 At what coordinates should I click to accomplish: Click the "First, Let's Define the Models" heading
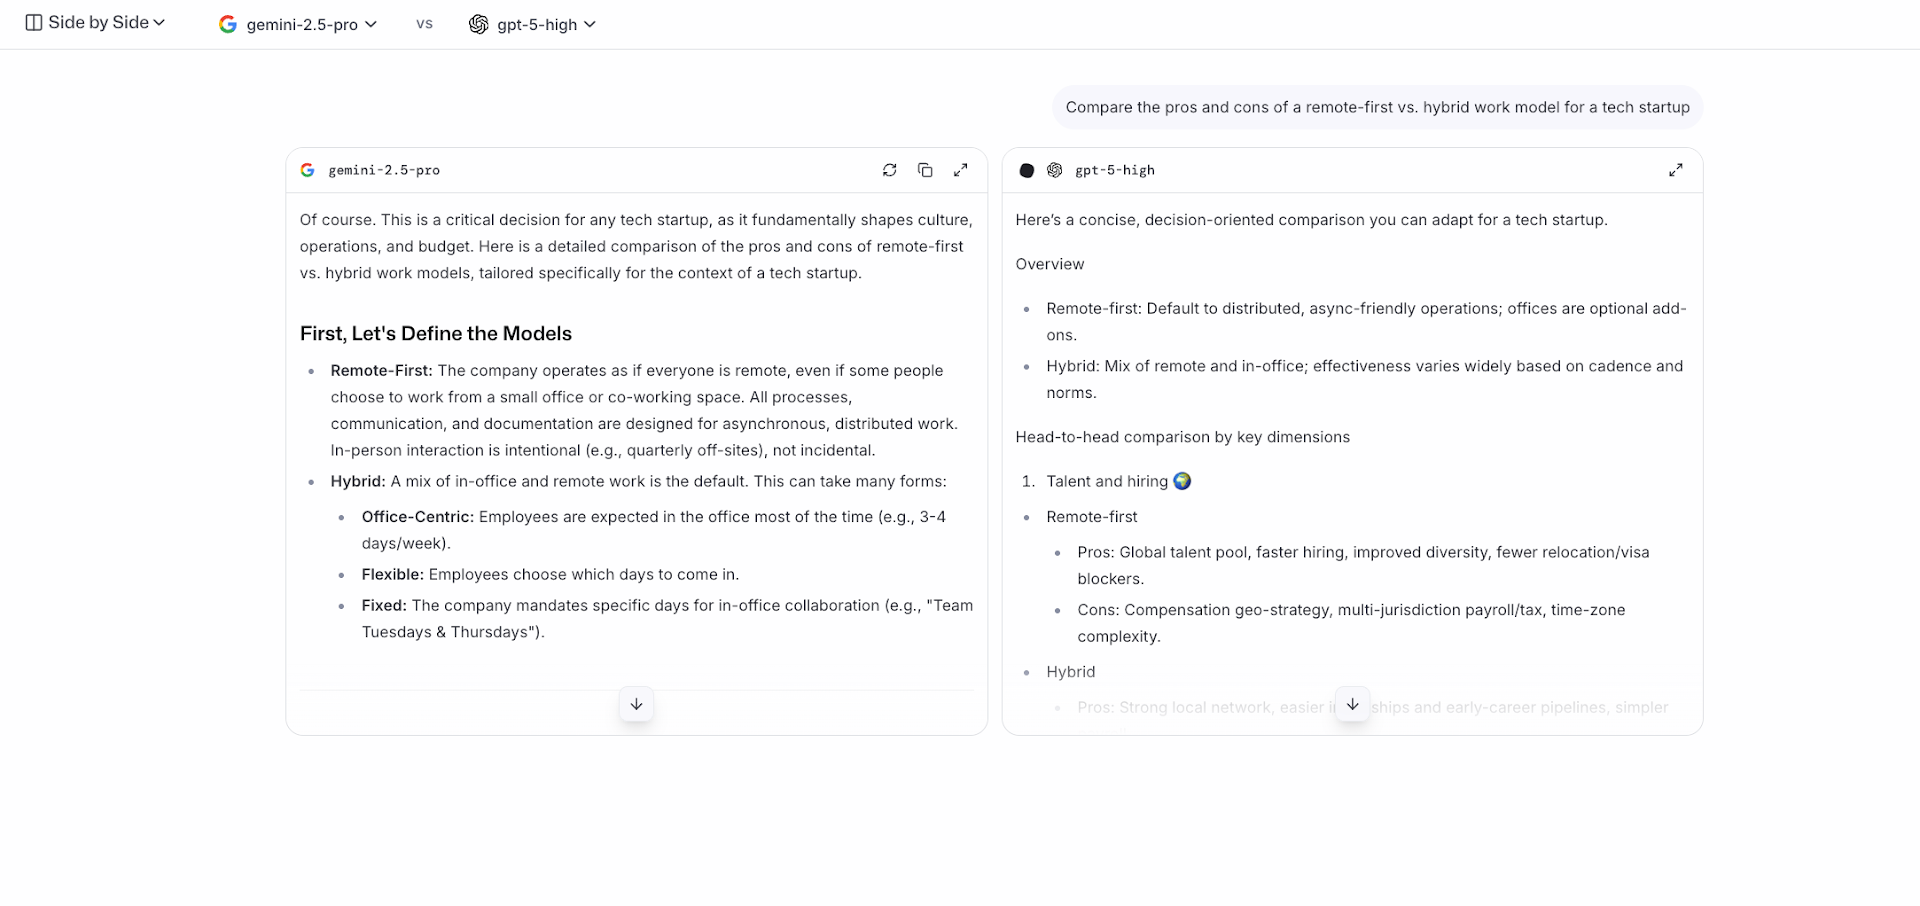[x=436, y=334]
